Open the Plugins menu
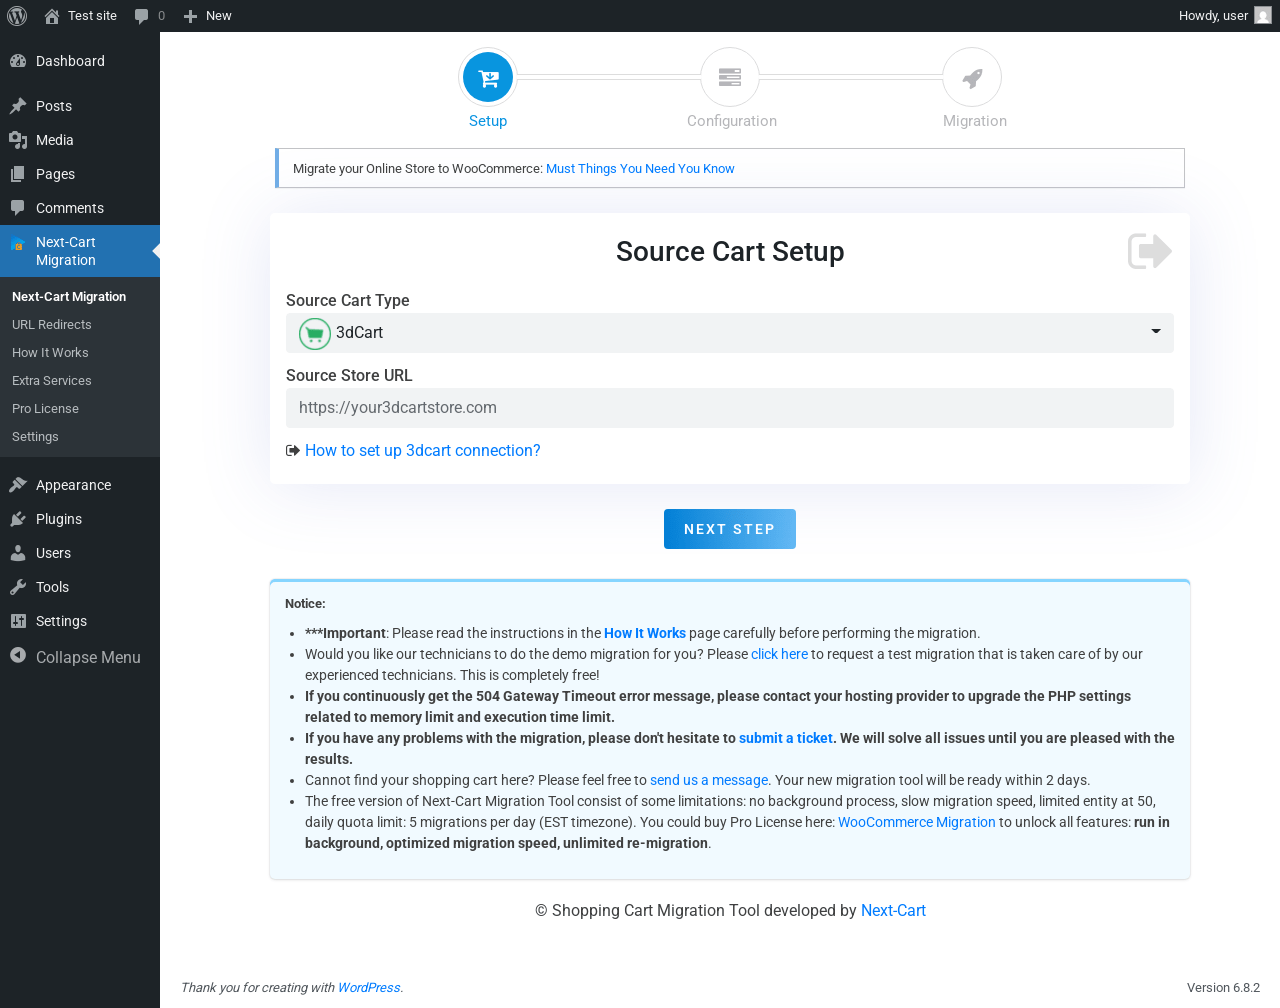Image resolution: width=1280 pixels, height=1008 pixels. point(80,519)
